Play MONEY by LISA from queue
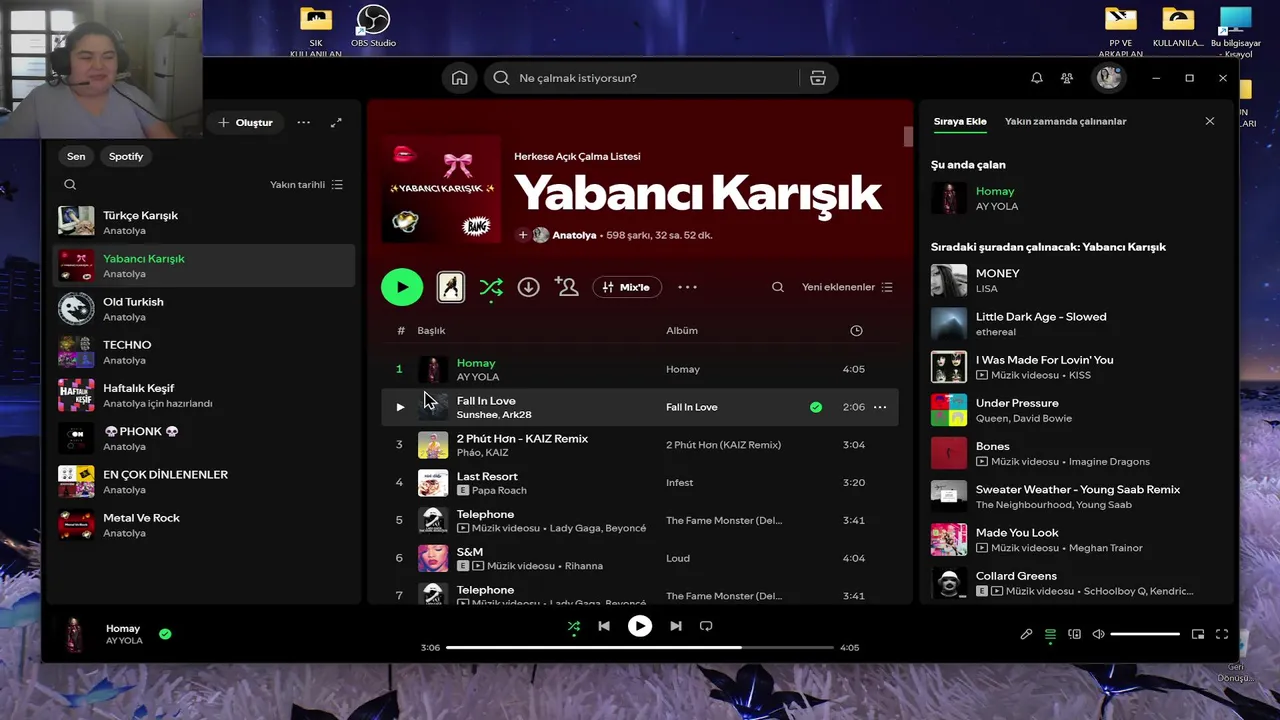 click(x=1077, y=280)
